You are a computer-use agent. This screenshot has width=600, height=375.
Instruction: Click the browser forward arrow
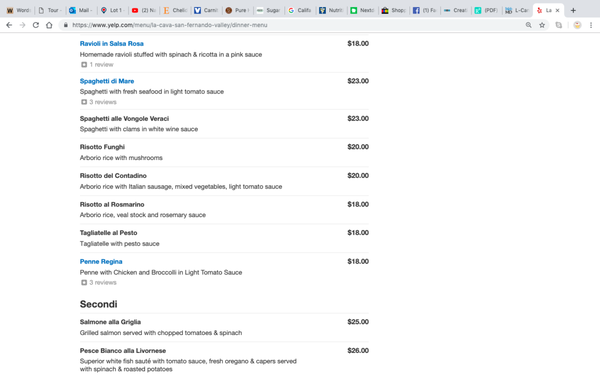coord(23,25)
